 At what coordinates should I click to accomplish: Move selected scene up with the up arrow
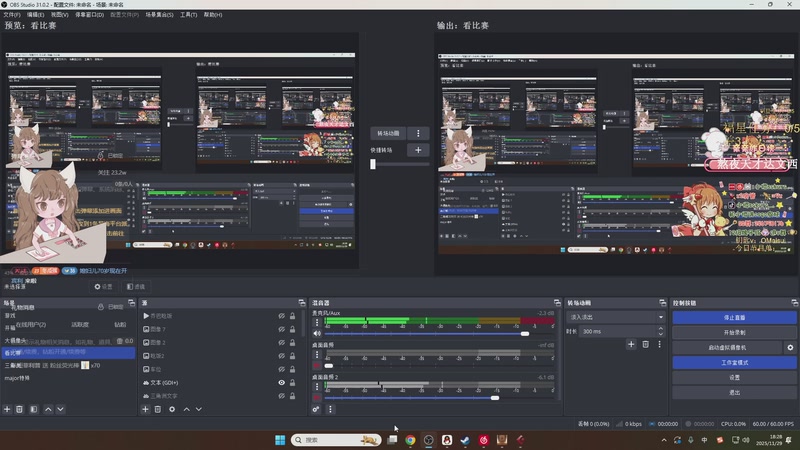pyautogui.click(x=48, y=409)
